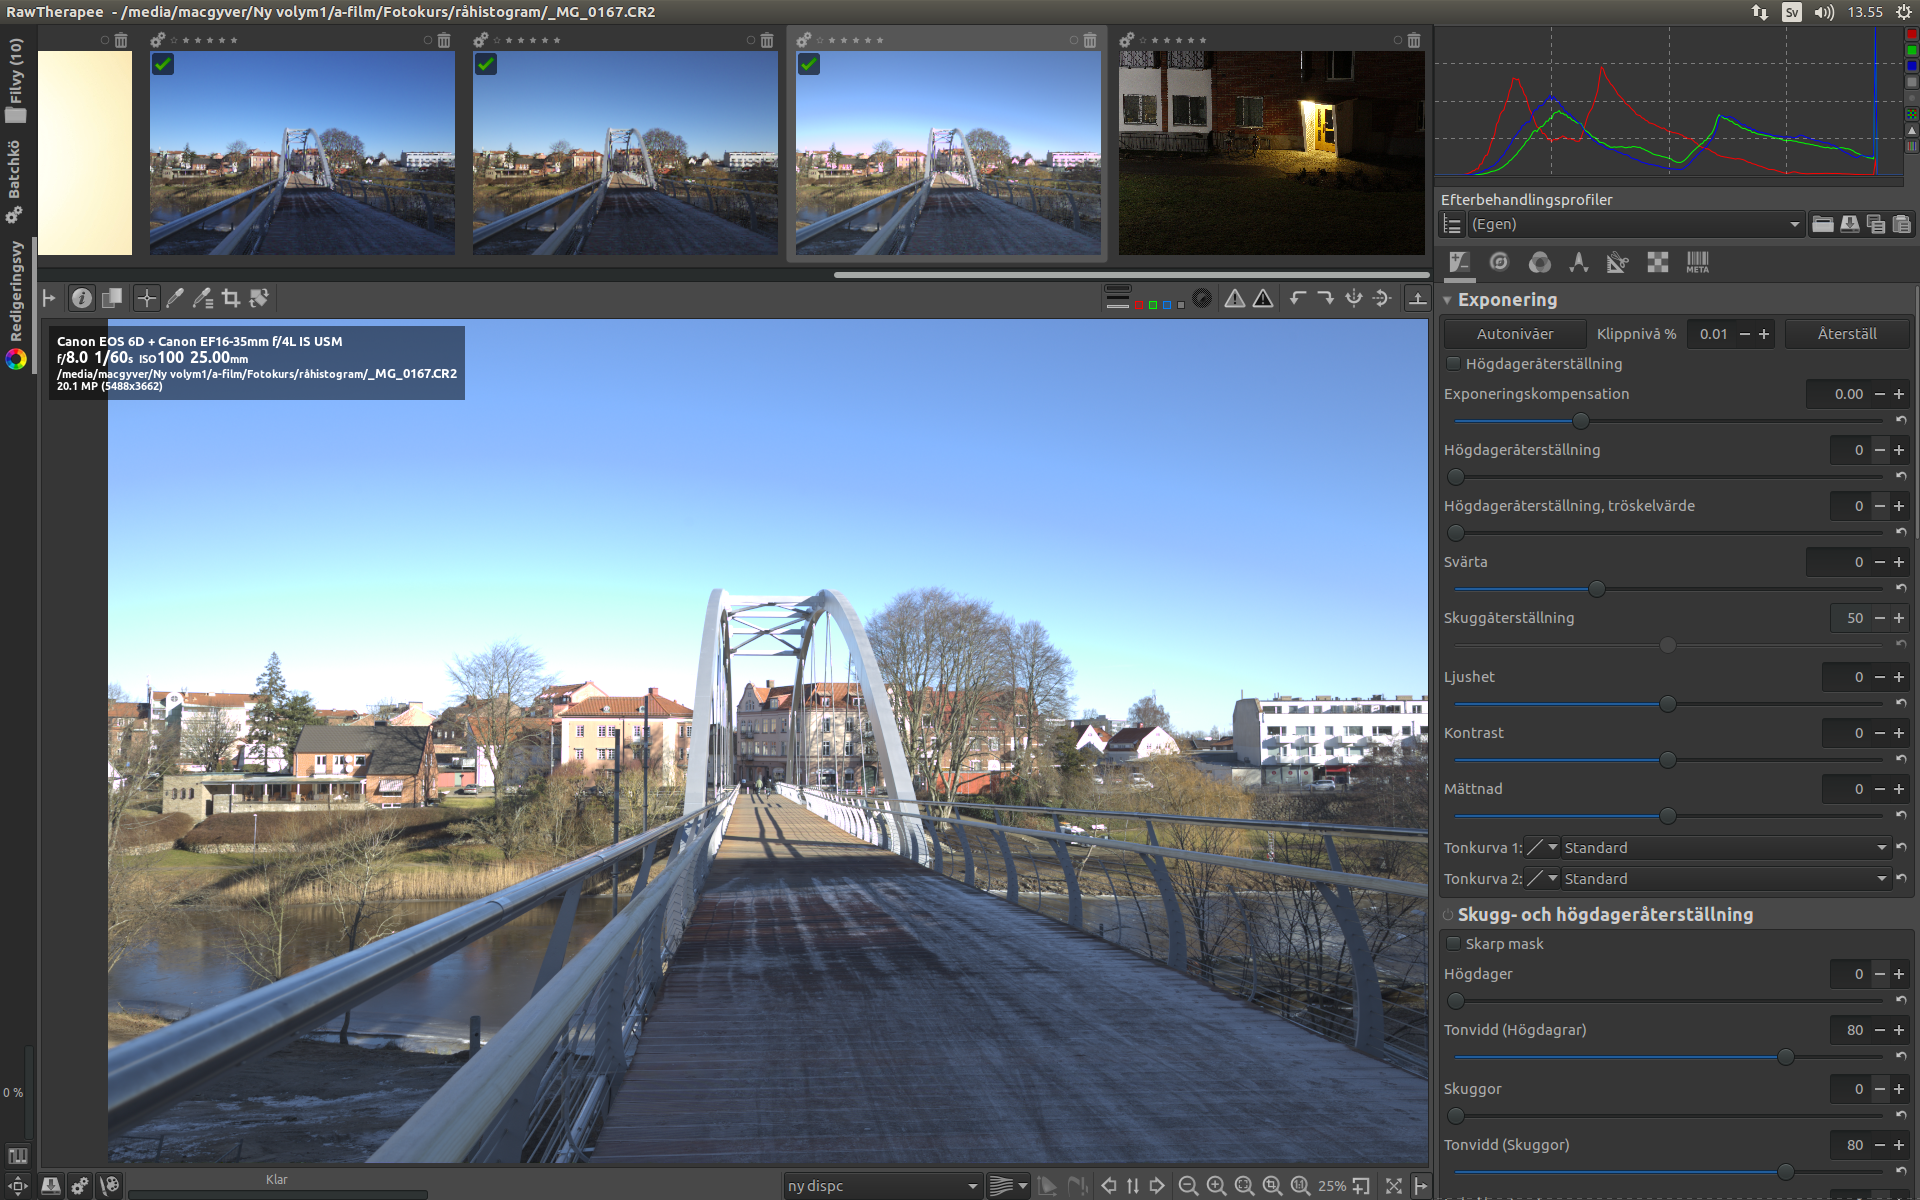The height and width of the screenshot is (1200, 1920).
Task: Open the (Egen) profile dropdown
Action: [x=1630, y=224]
